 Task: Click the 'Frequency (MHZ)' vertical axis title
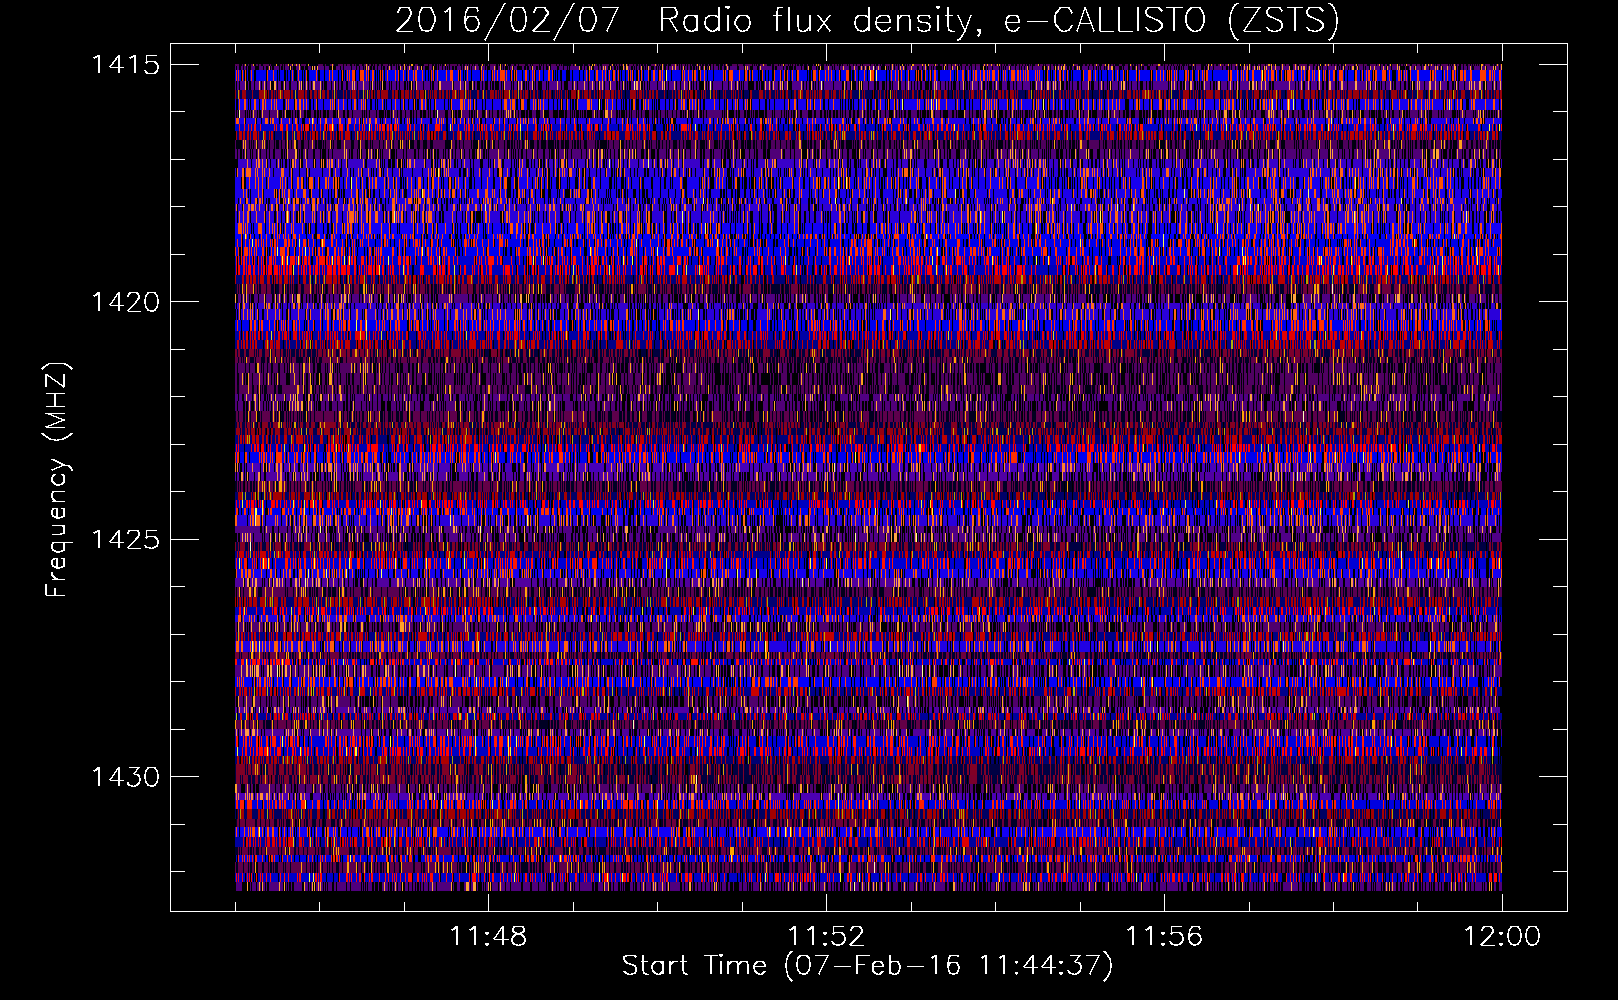57,479
